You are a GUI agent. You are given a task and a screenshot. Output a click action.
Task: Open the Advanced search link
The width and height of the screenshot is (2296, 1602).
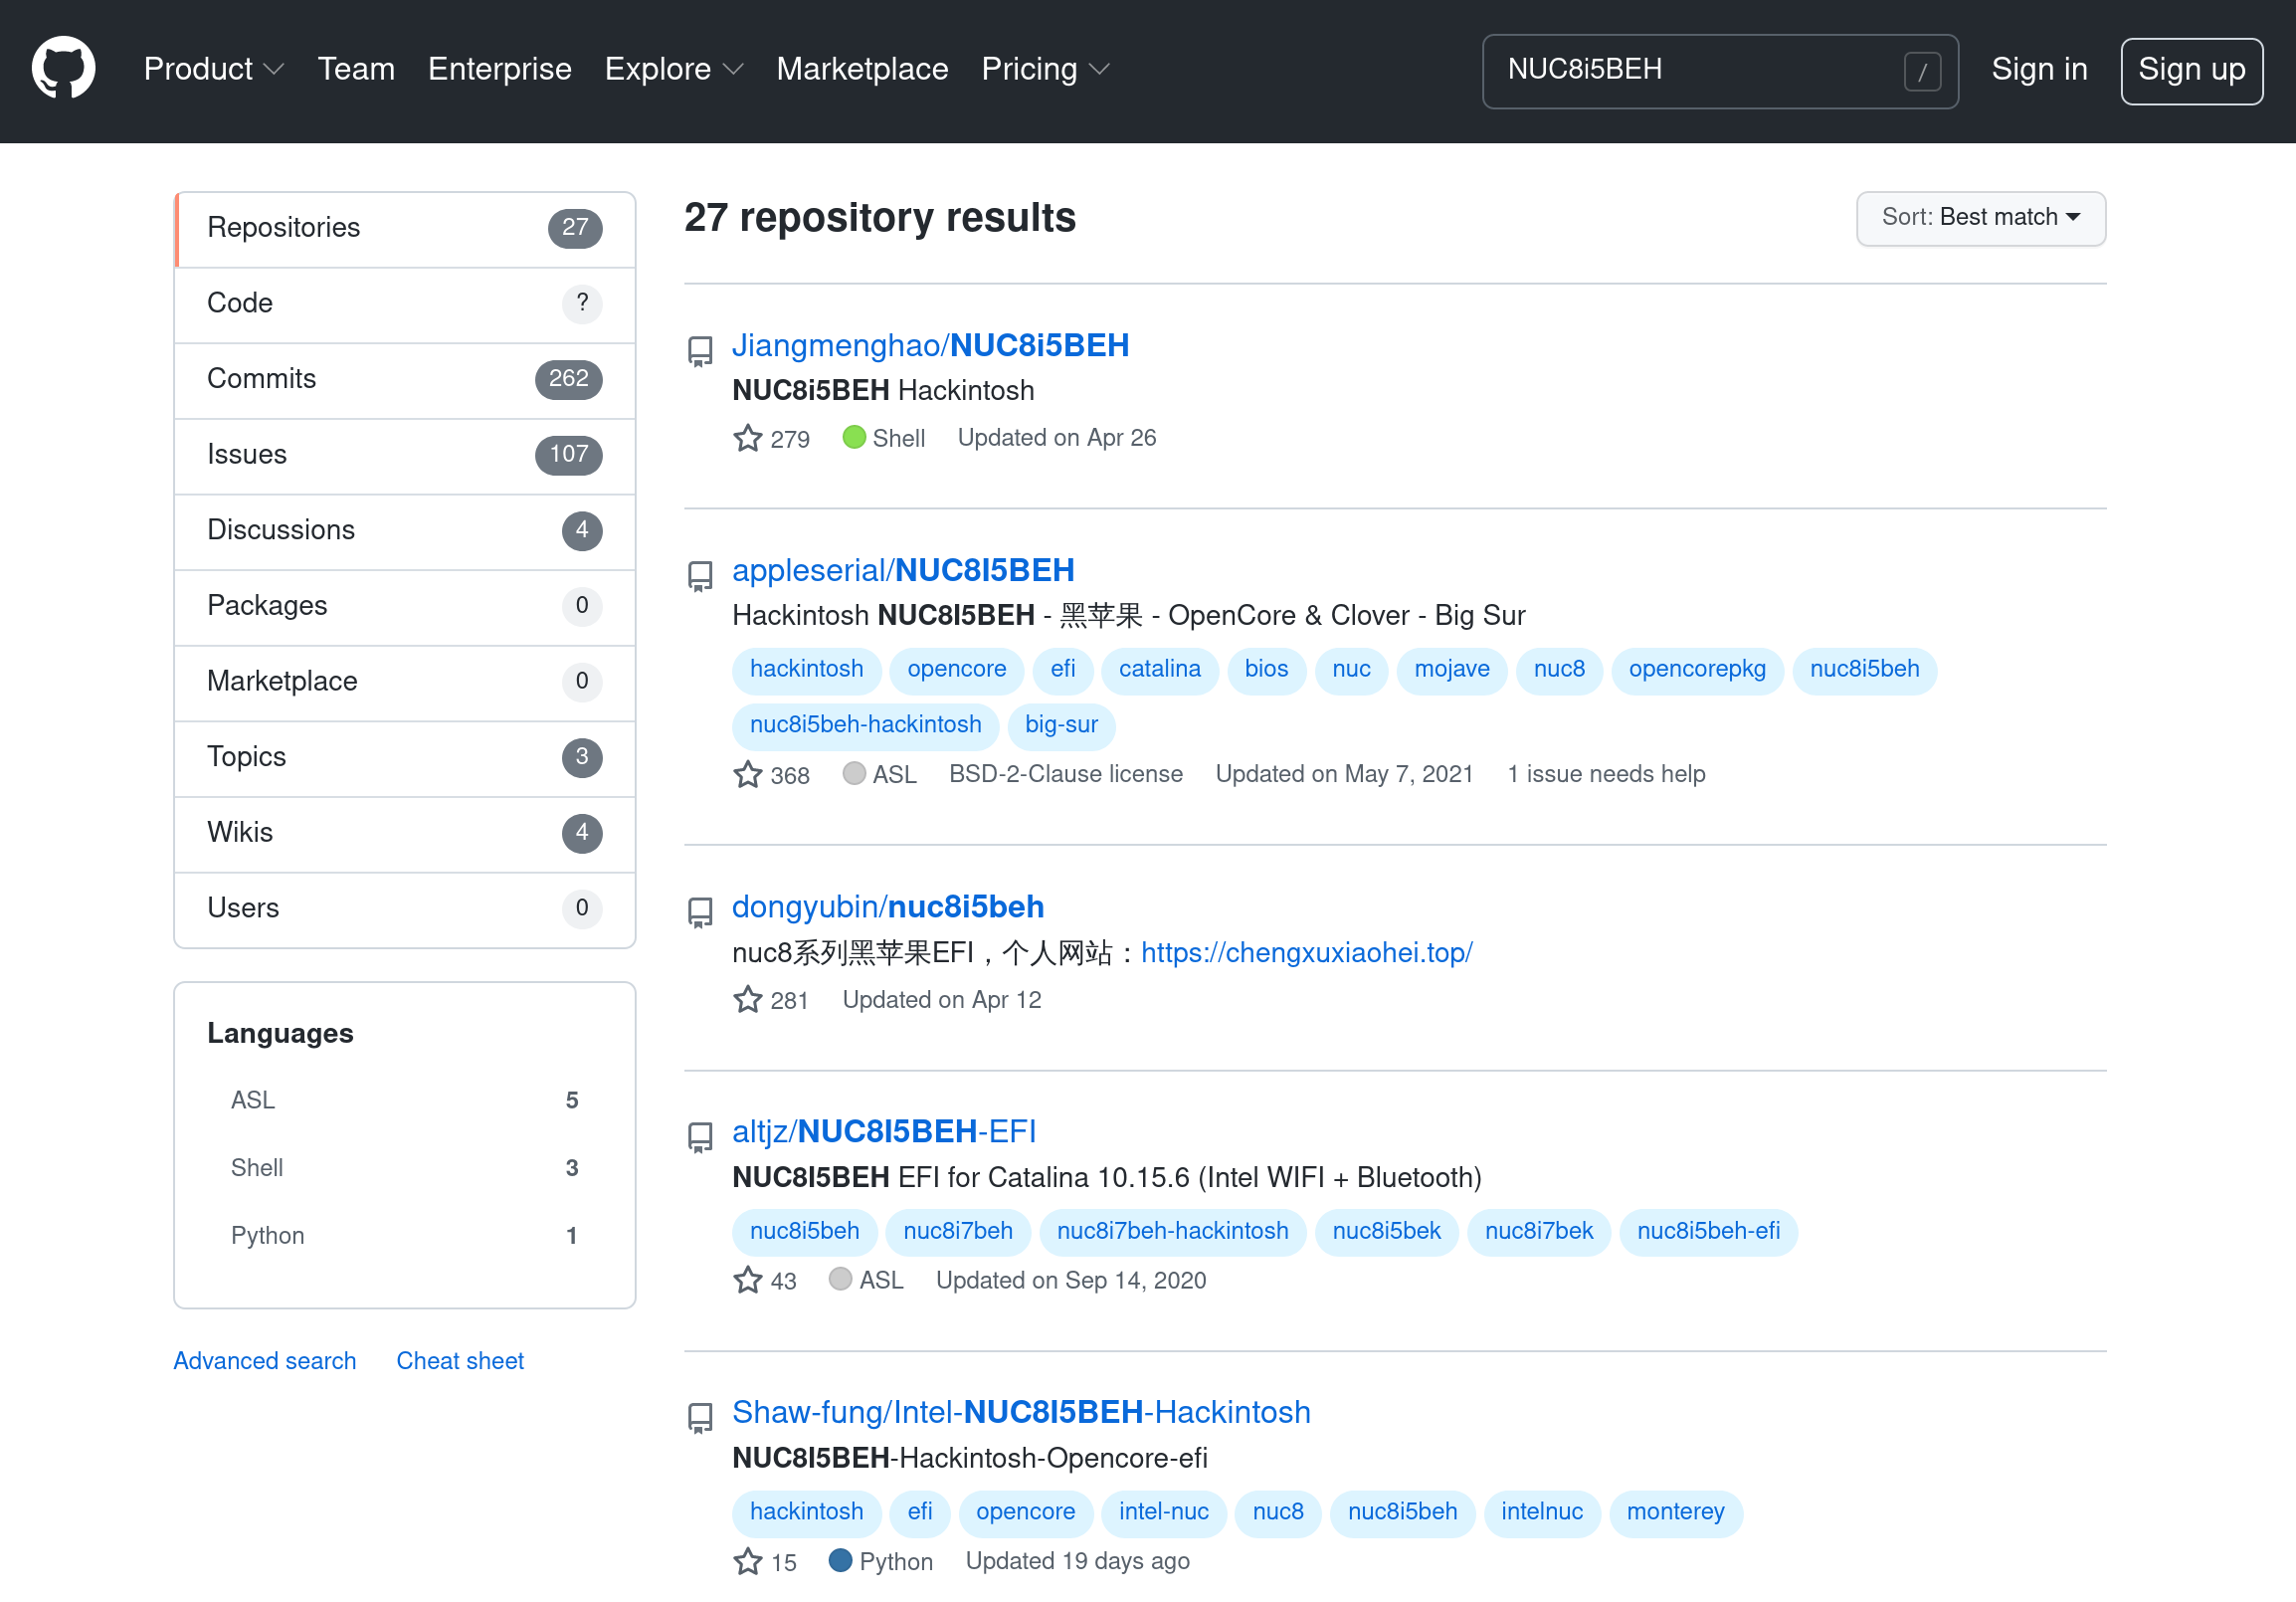(264, 1360)
